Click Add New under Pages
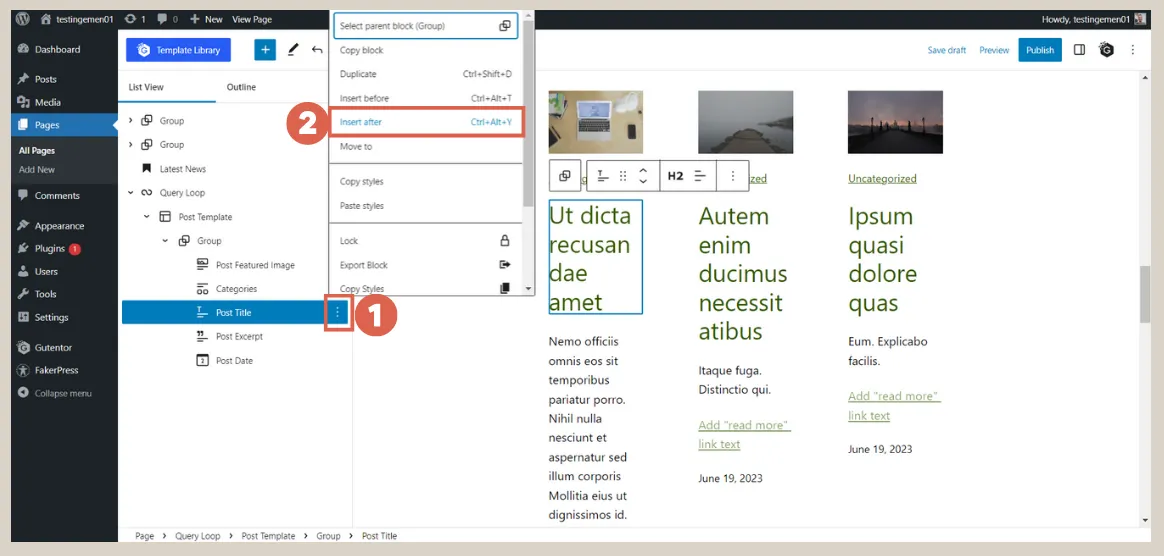 (37, 169)
